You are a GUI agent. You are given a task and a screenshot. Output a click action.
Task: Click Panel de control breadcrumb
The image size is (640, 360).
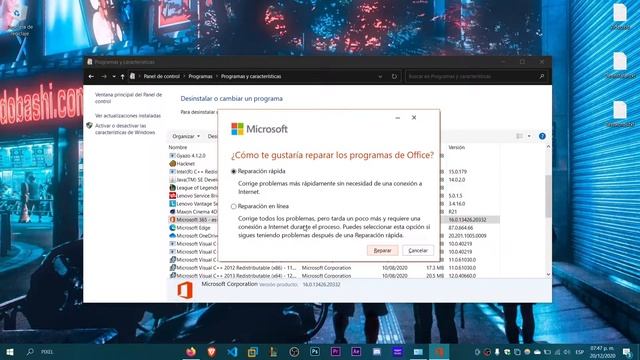coord(162,76)
